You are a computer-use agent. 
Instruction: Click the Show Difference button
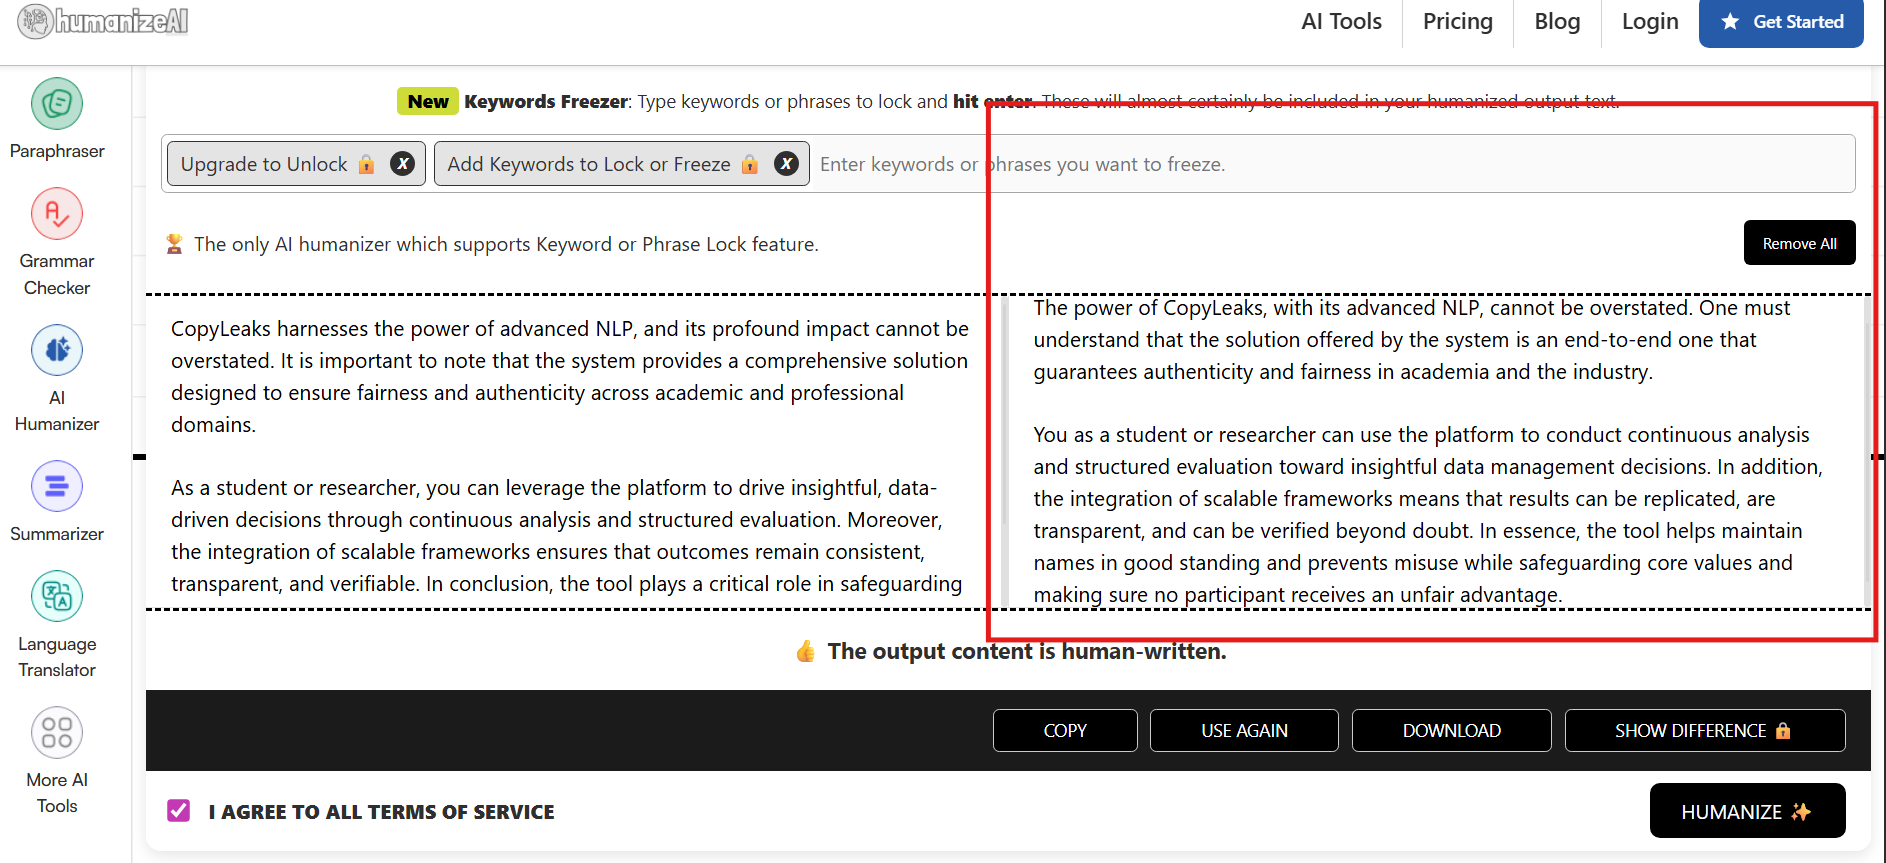(1704, 731)
